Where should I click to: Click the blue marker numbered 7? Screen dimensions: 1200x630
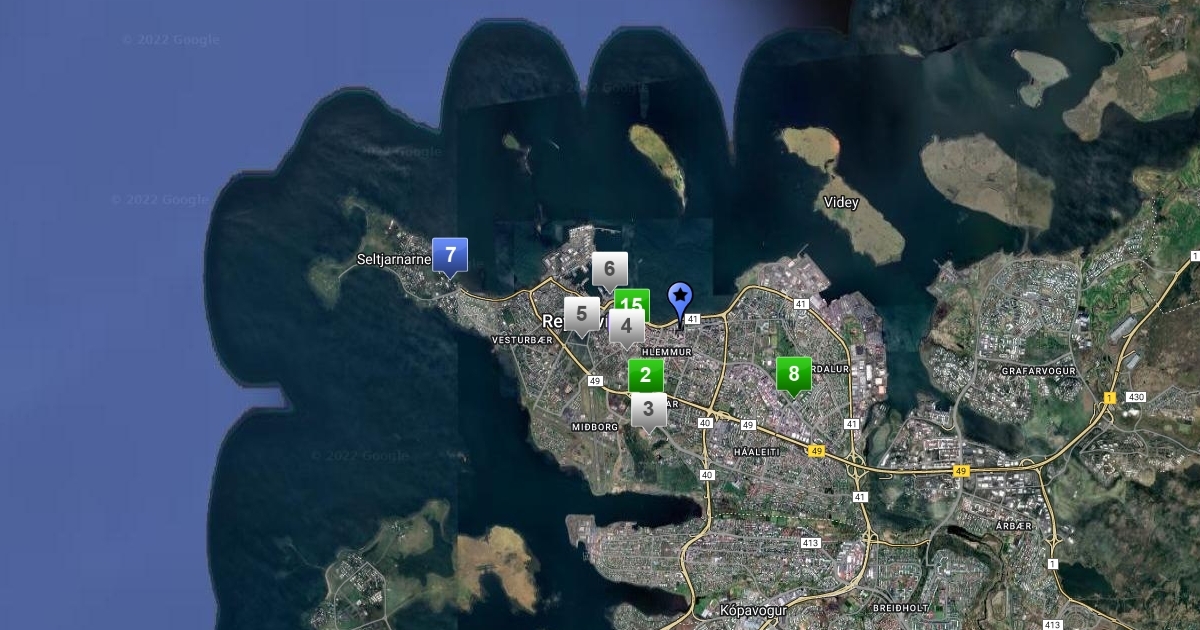[450, 255]
